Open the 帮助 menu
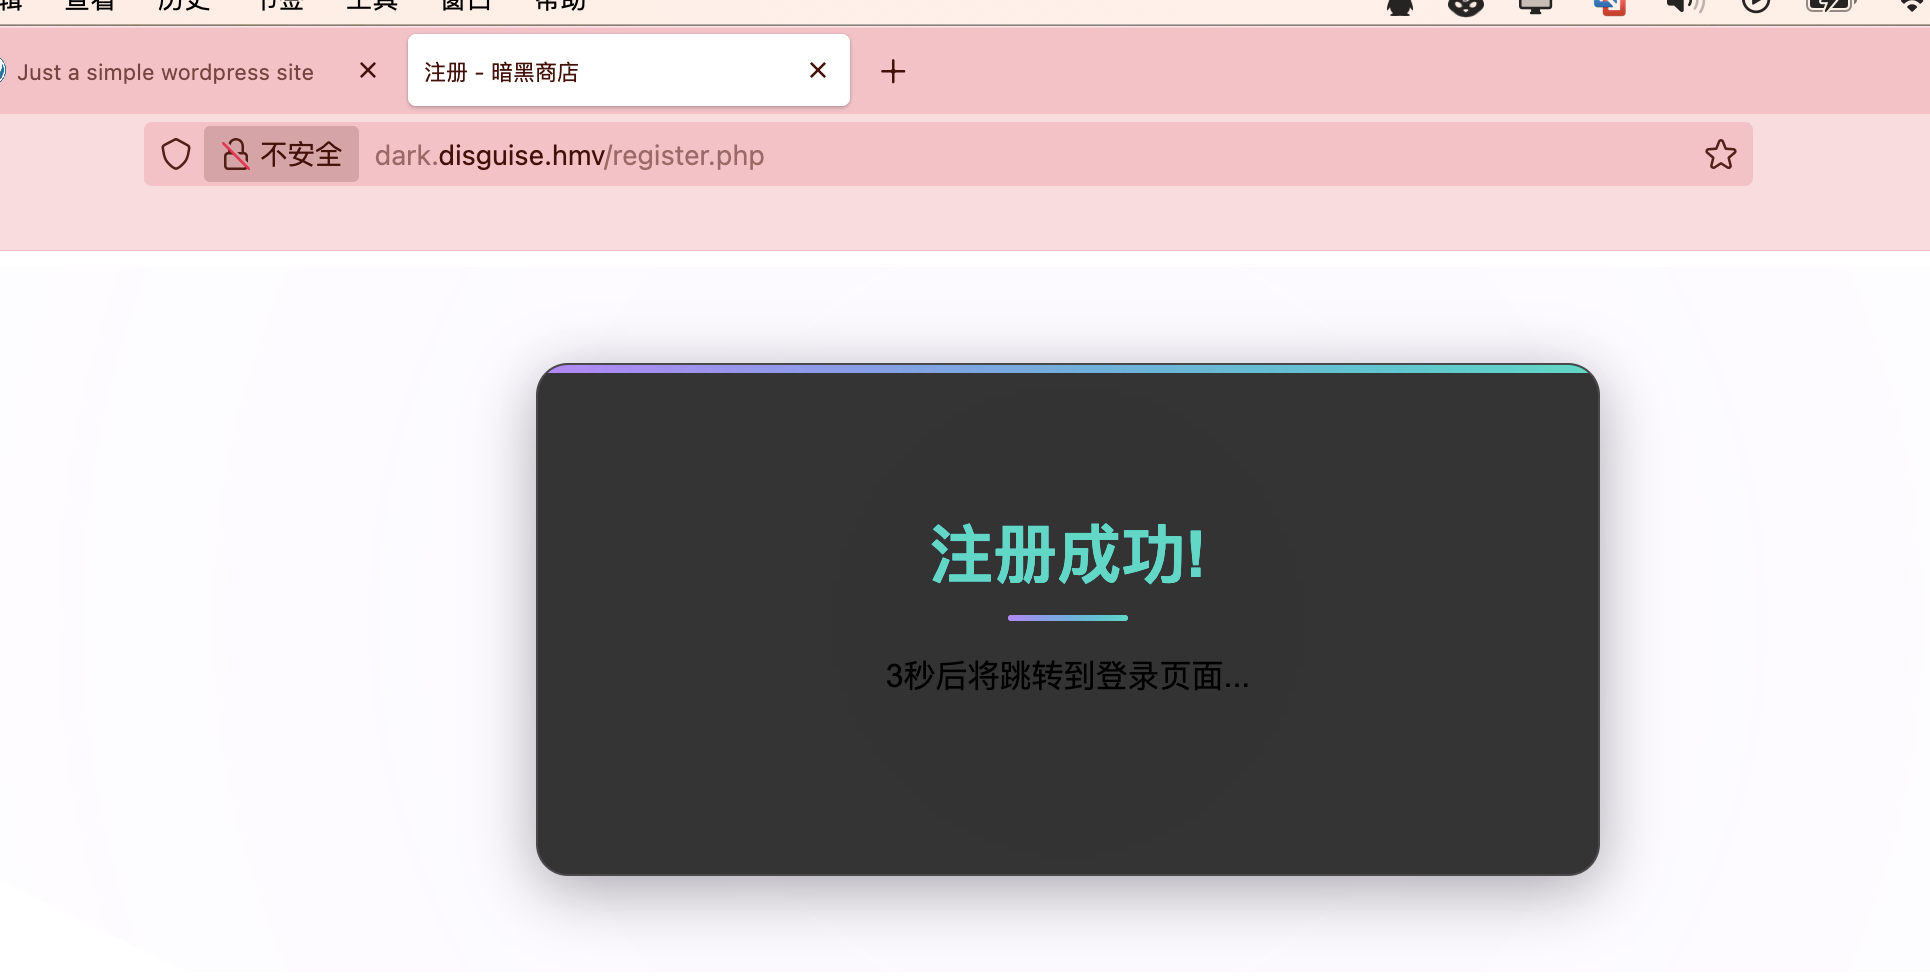Viewport: 1930px width, 976px height. [560, 4]
